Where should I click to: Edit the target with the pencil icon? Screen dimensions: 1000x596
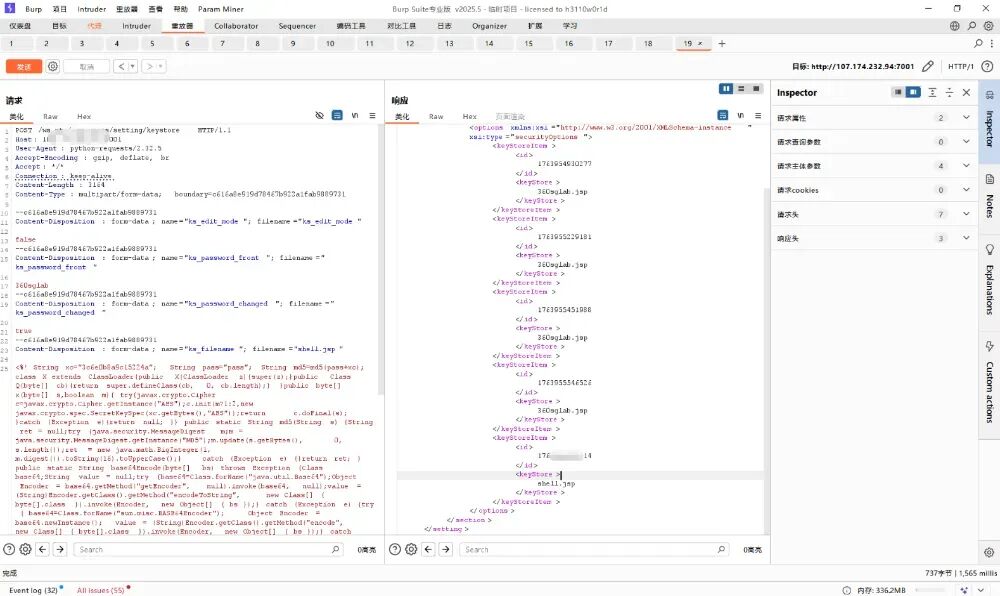[x=928, y=66]
